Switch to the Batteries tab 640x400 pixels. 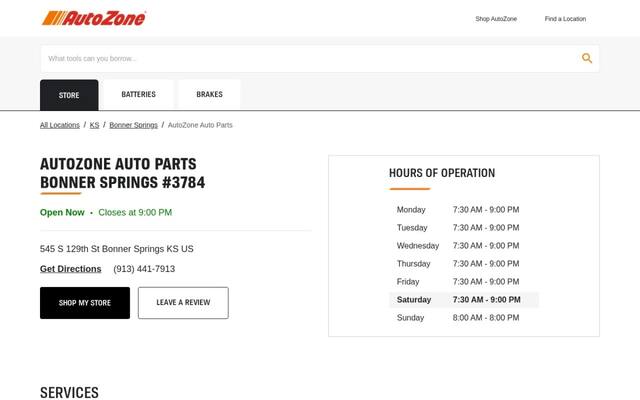[138, 94]
